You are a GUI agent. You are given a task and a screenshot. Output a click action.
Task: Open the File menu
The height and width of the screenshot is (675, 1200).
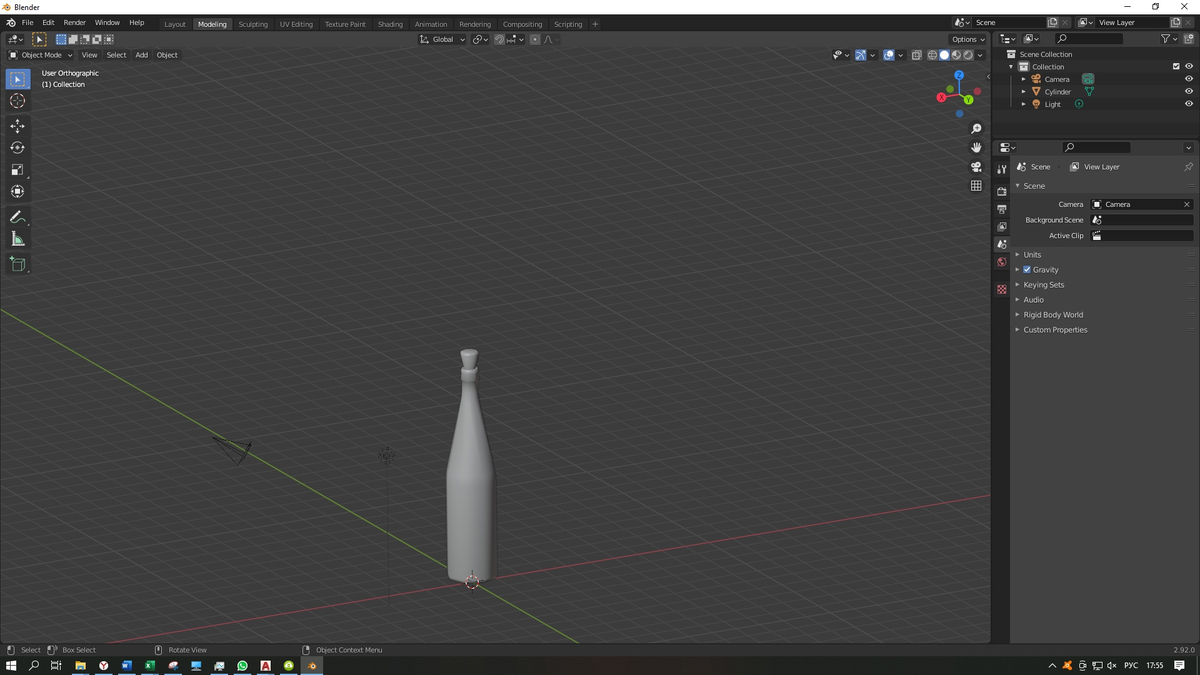[x=27, y=22]
